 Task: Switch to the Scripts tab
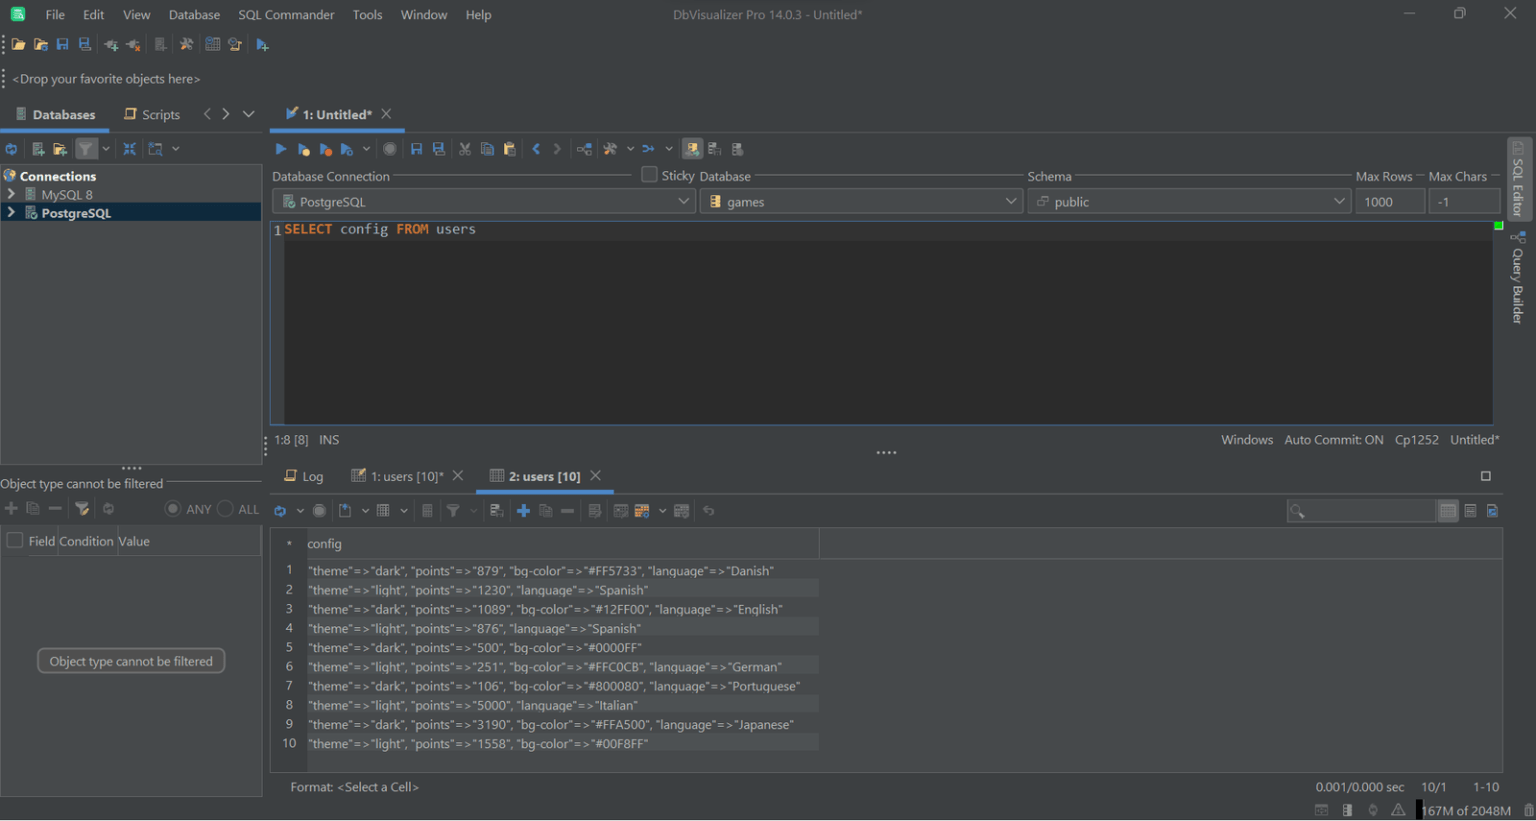click(152, 115)
